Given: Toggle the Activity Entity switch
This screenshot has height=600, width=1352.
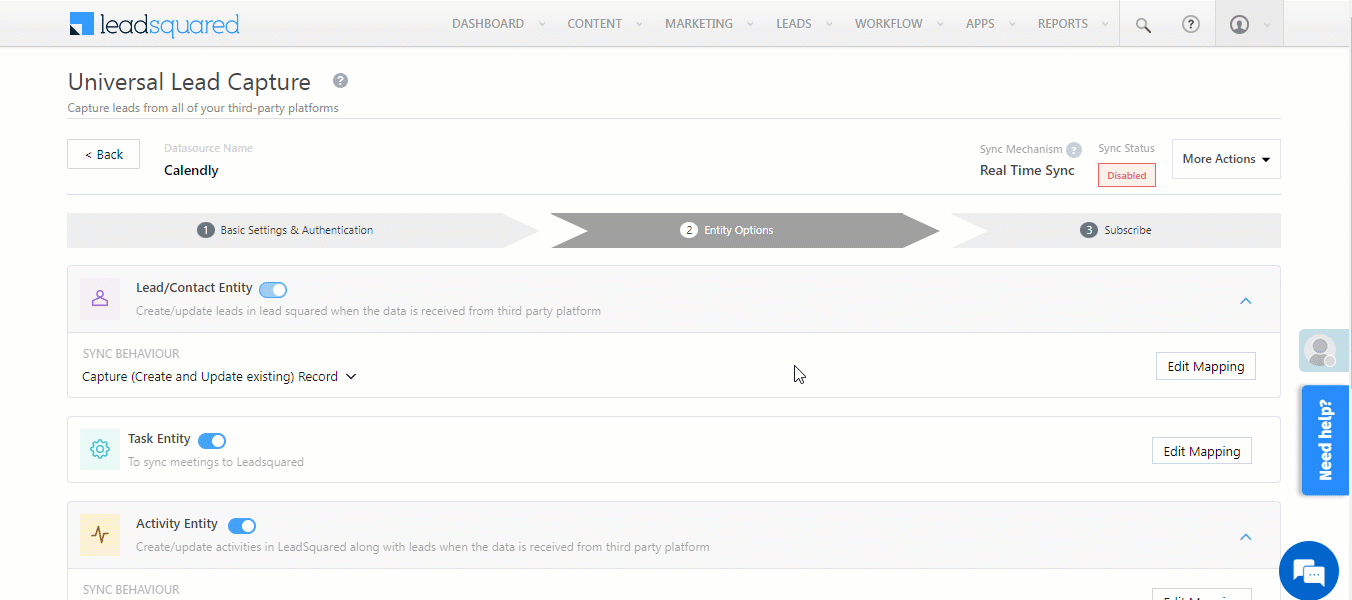Looking at the screenshot, I should [241, 525].
